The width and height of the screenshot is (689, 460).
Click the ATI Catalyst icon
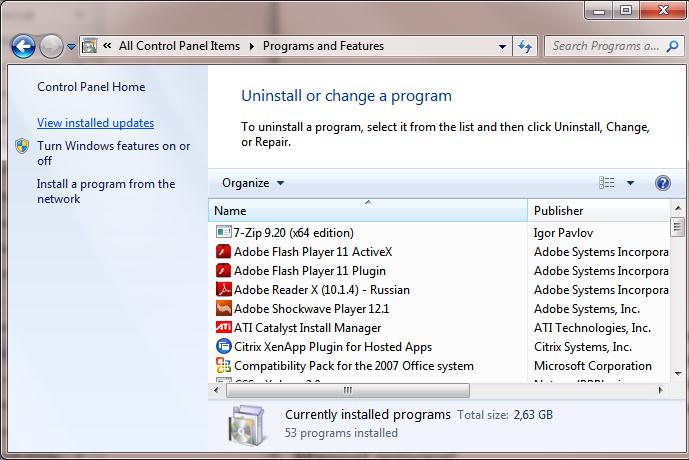223,327
